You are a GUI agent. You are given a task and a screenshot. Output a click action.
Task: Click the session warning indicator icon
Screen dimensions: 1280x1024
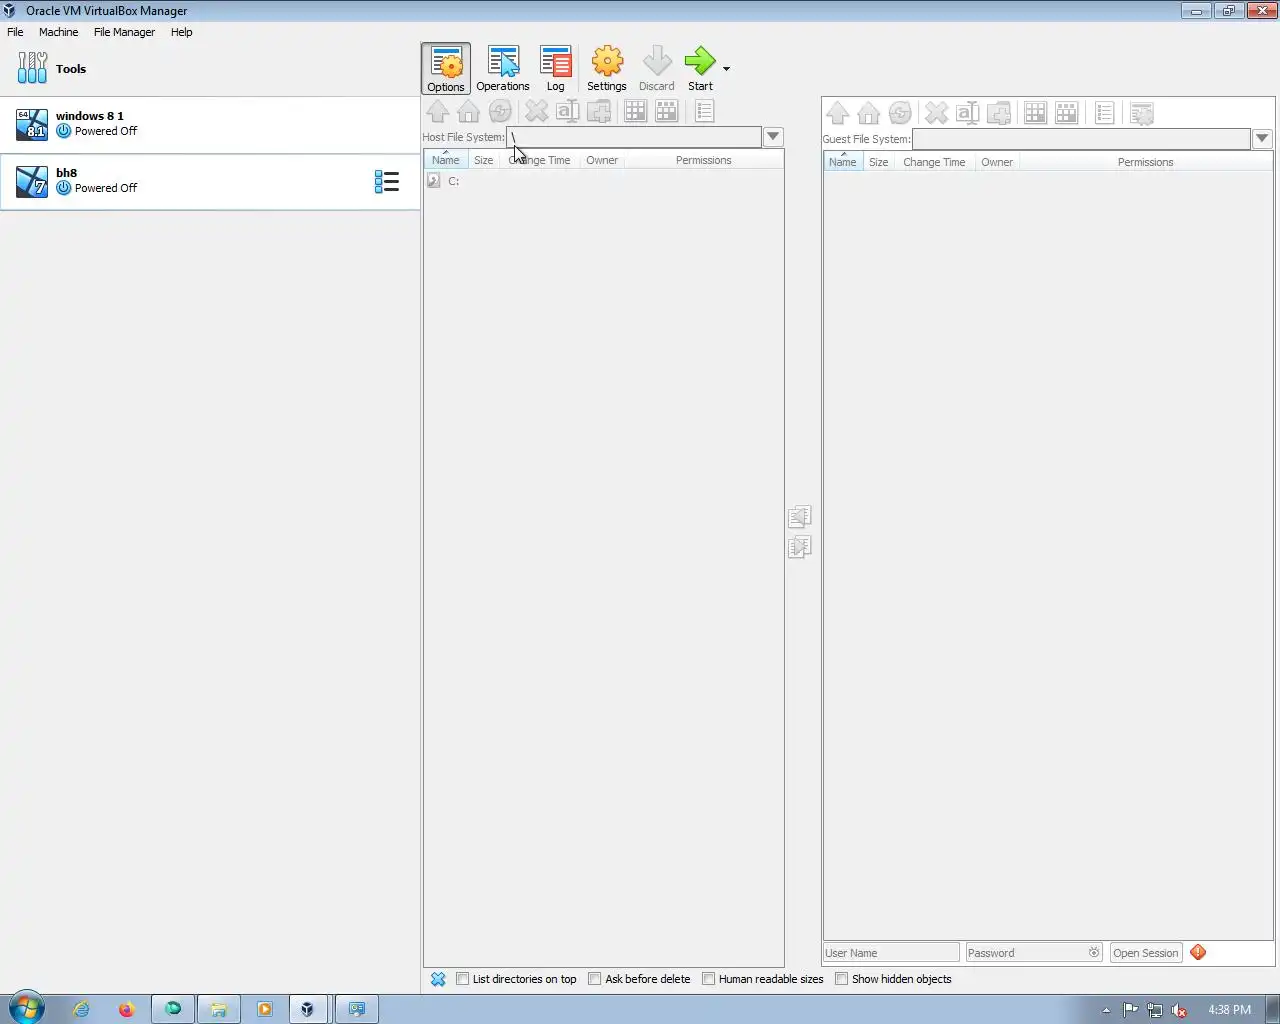[1198, 952]
